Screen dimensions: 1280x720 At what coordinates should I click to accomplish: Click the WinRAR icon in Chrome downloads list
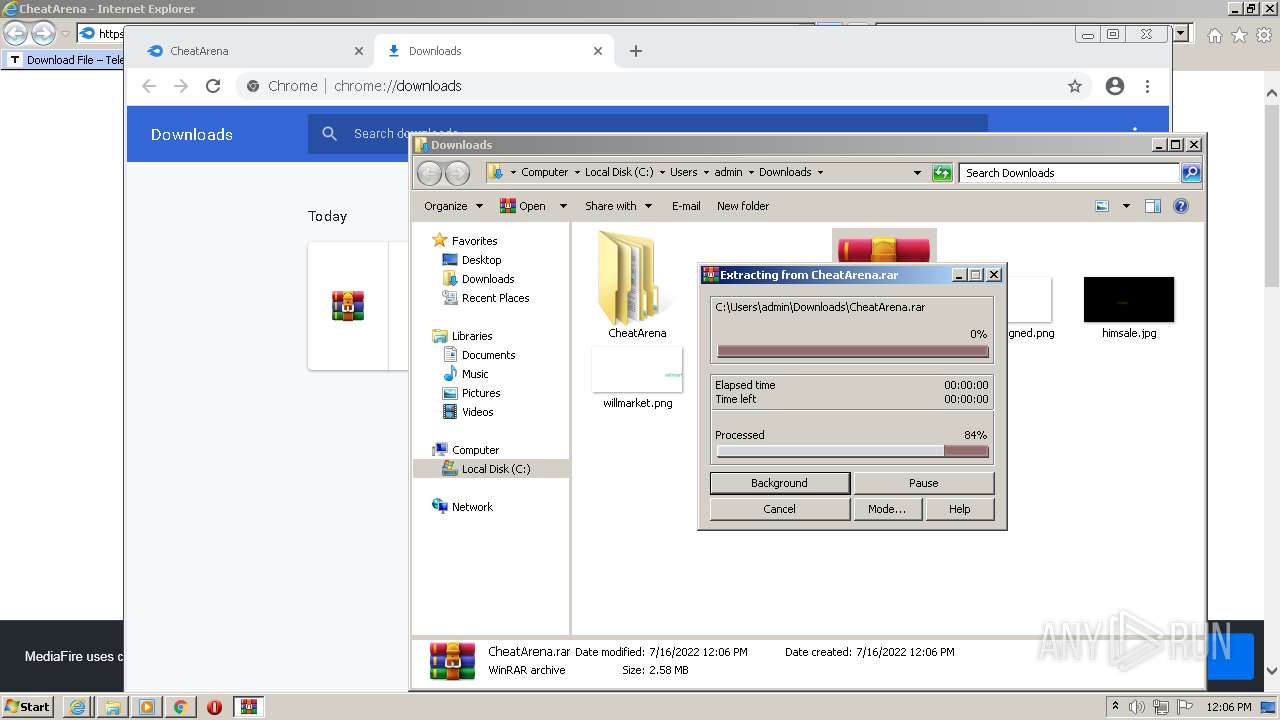[348, 305]
